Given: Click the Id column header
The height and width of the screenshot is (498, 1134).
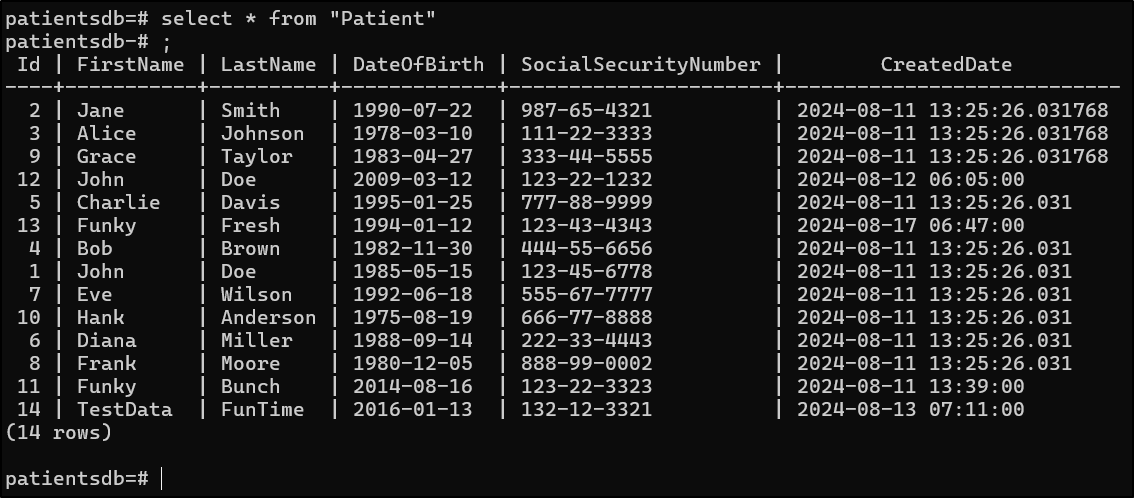Looking at the screenshot, I should coord(29,65).
